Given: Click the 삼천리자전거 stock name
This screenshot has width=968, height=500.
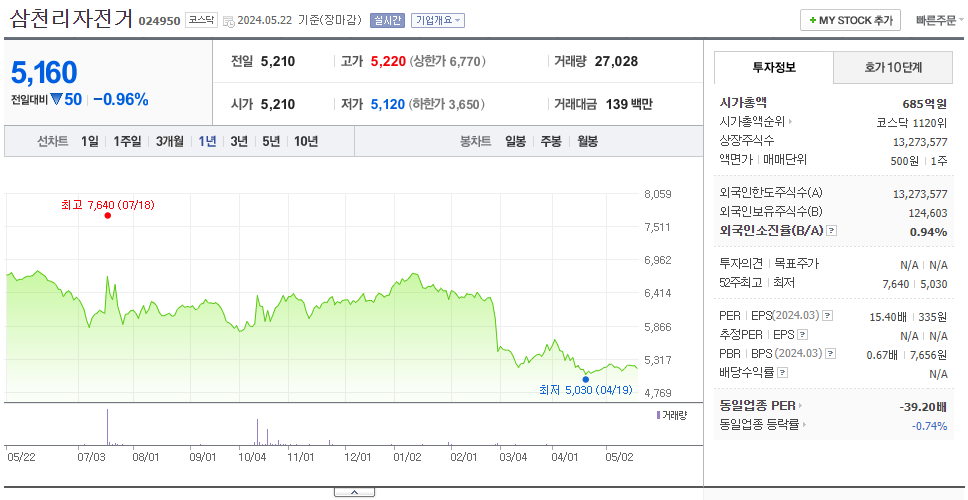Looking at the screenshot, I should (x=71, y=19).
